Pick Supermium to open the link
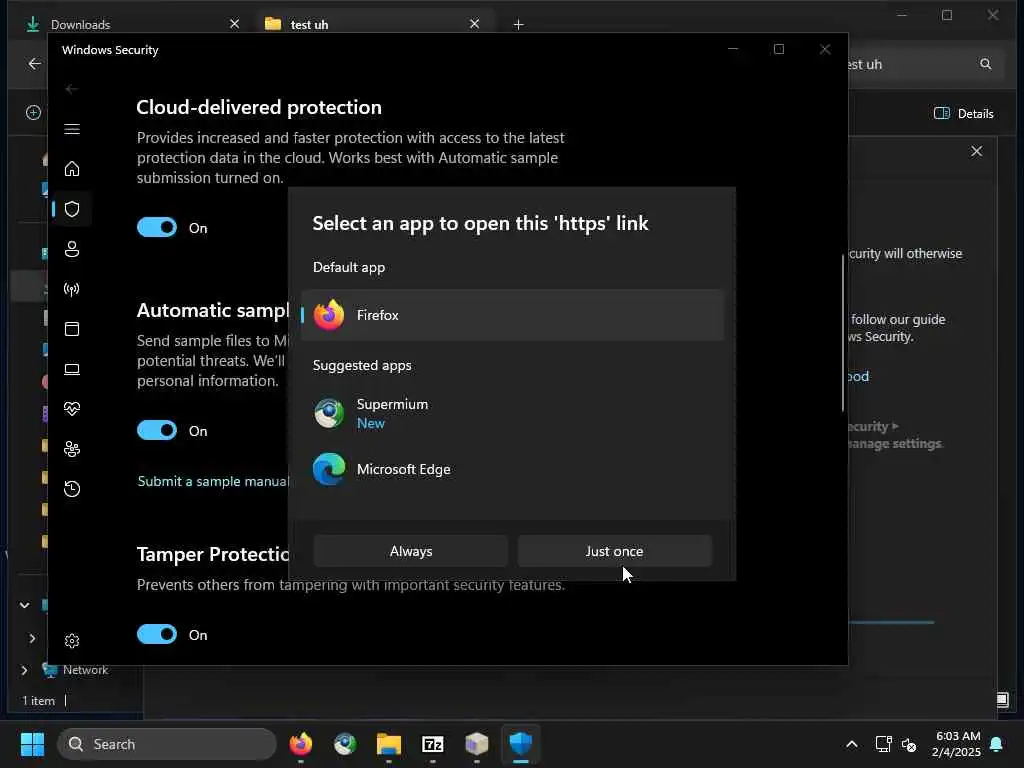The height and width of the screenshot is (768, 1024). click(513, 413)
